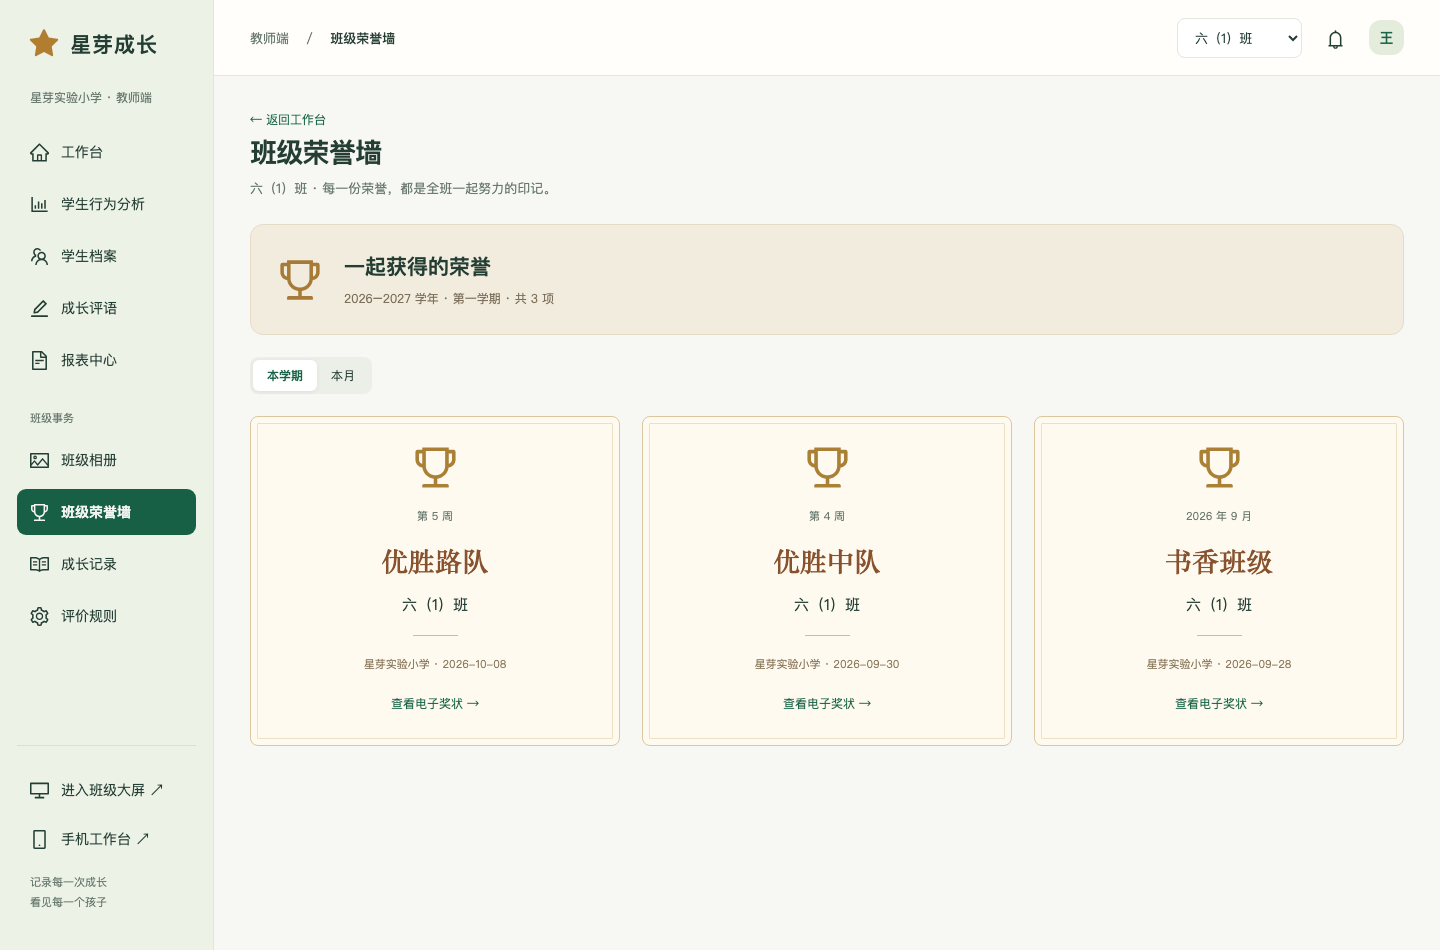
Task: Switch to the 本学期 tab
Action: pyautogui.click(x=285, y=375)
